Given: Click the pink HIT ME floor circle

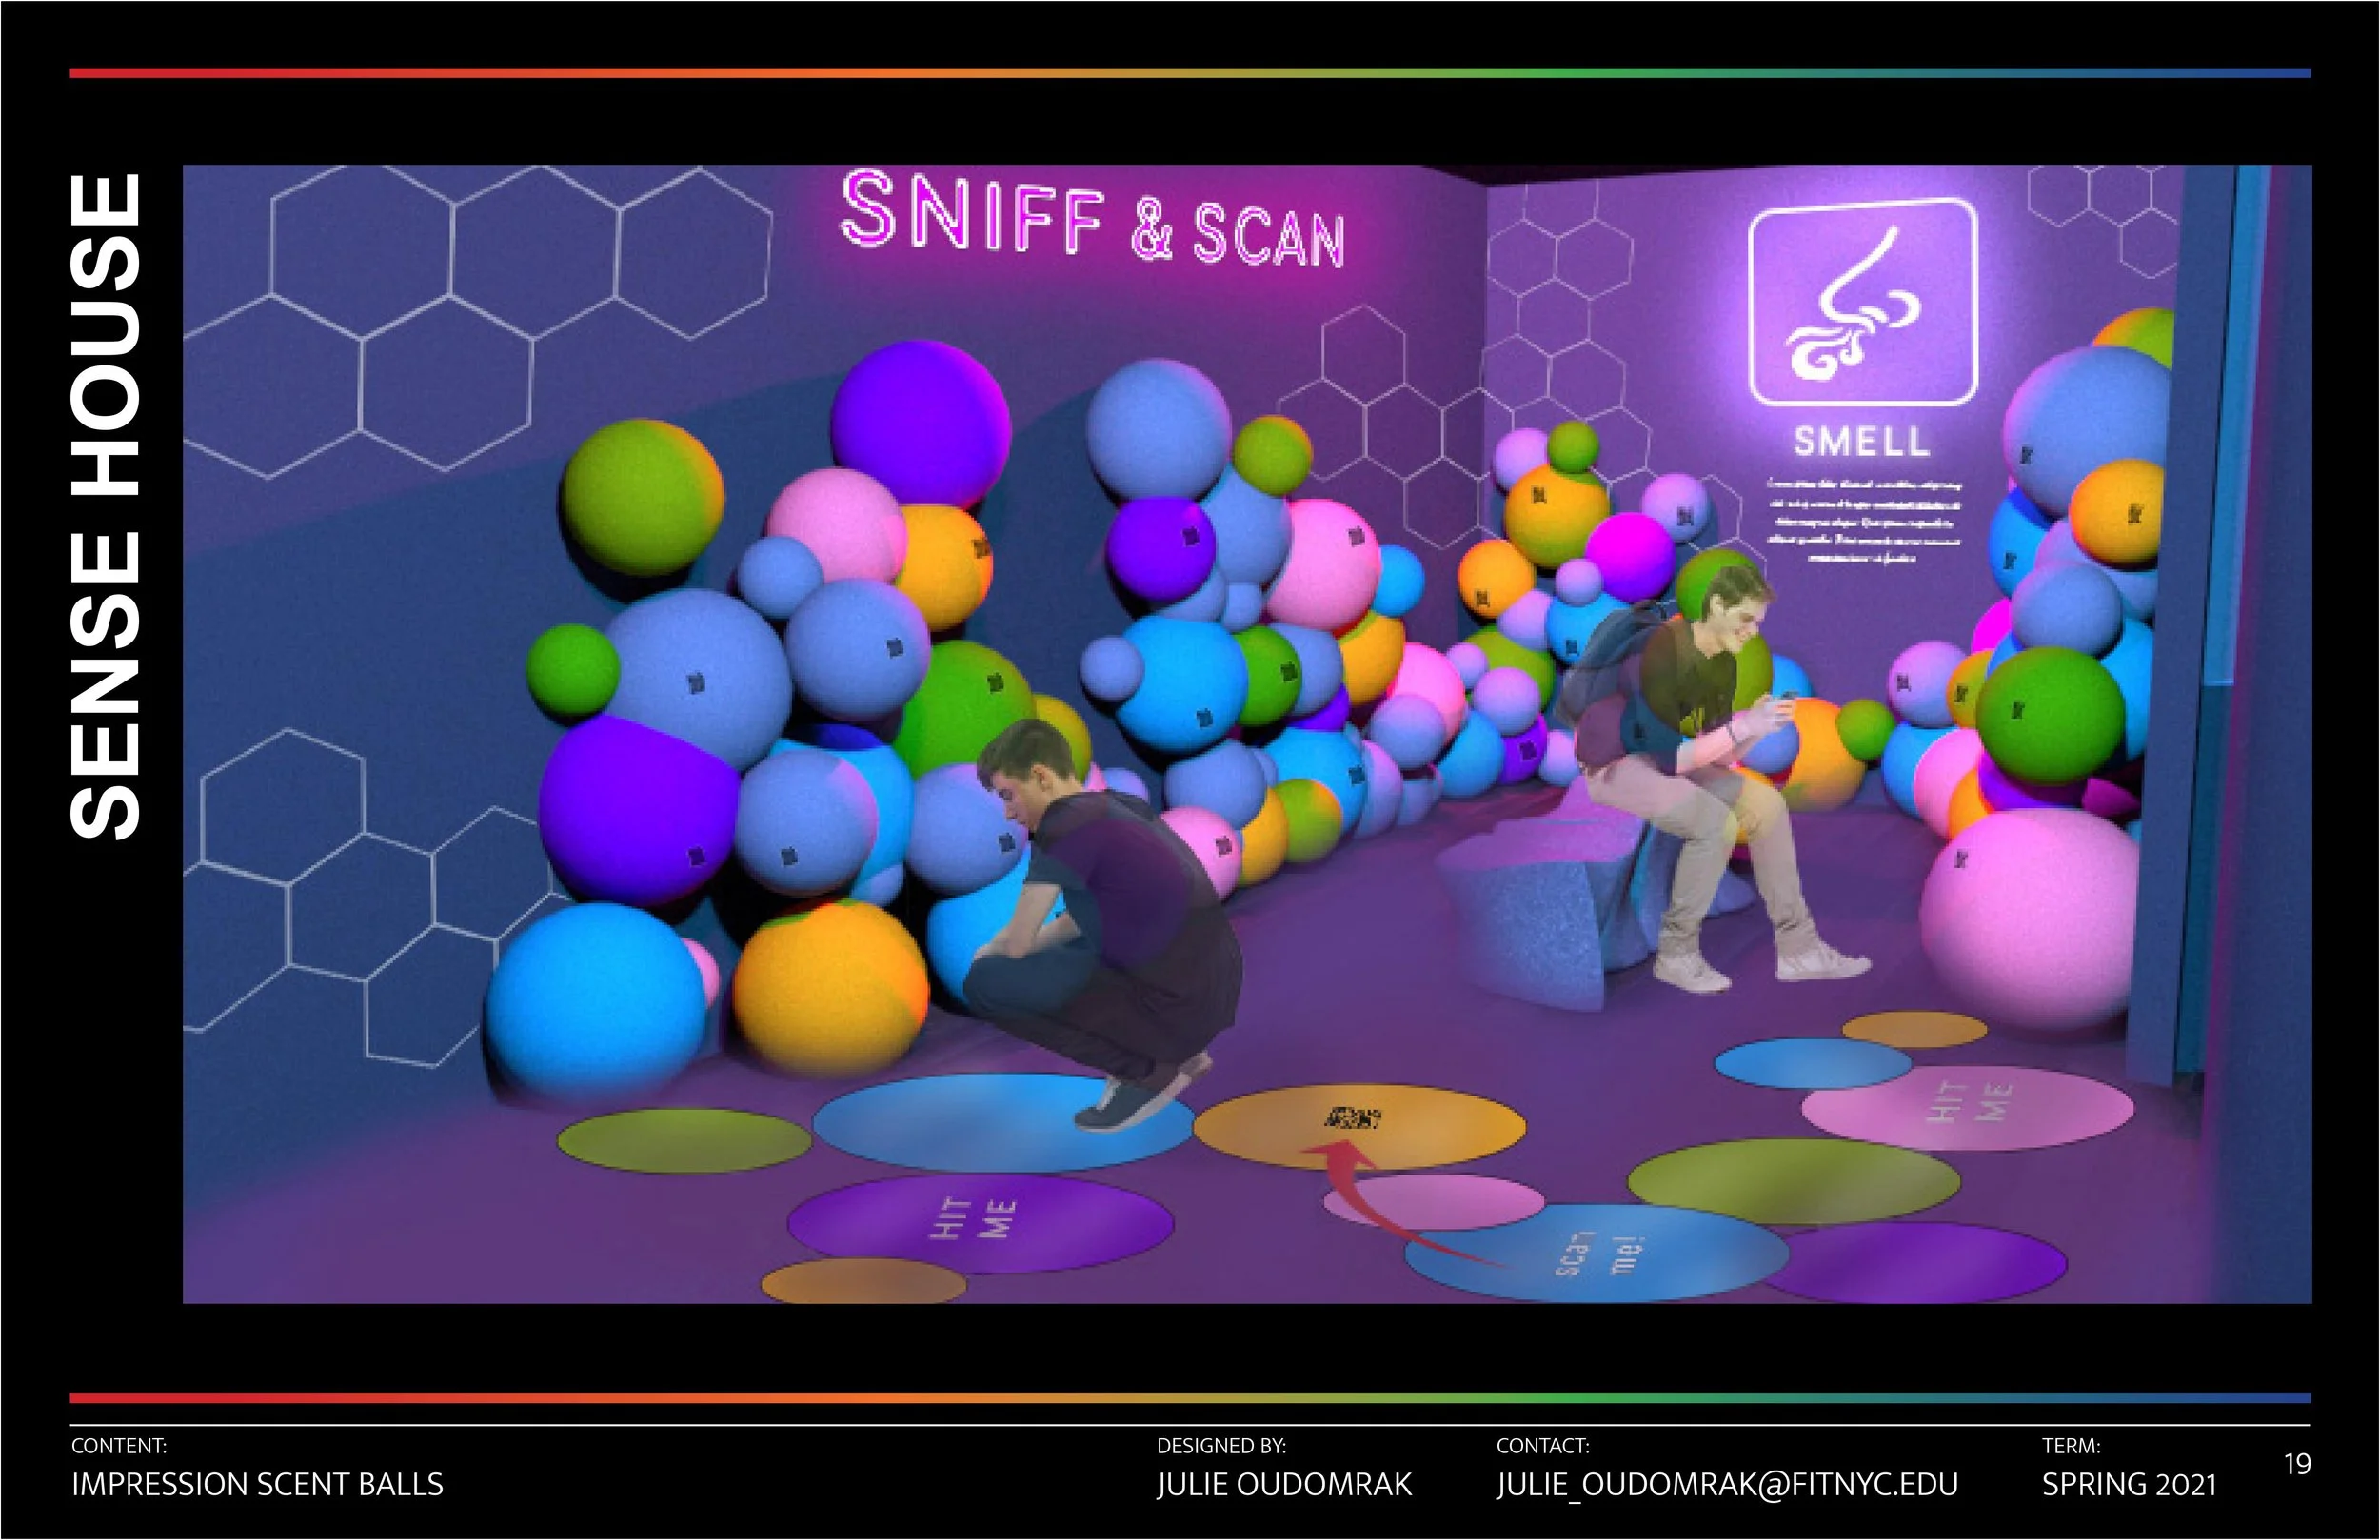Looking at the screenshot, I should tap(1967, 1107).
